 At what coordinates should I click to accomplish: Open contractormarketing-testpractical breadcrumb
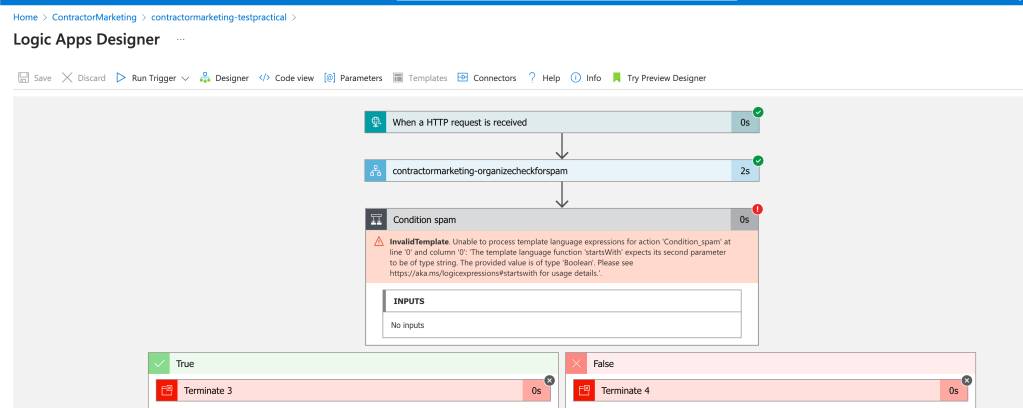point(219,17)
